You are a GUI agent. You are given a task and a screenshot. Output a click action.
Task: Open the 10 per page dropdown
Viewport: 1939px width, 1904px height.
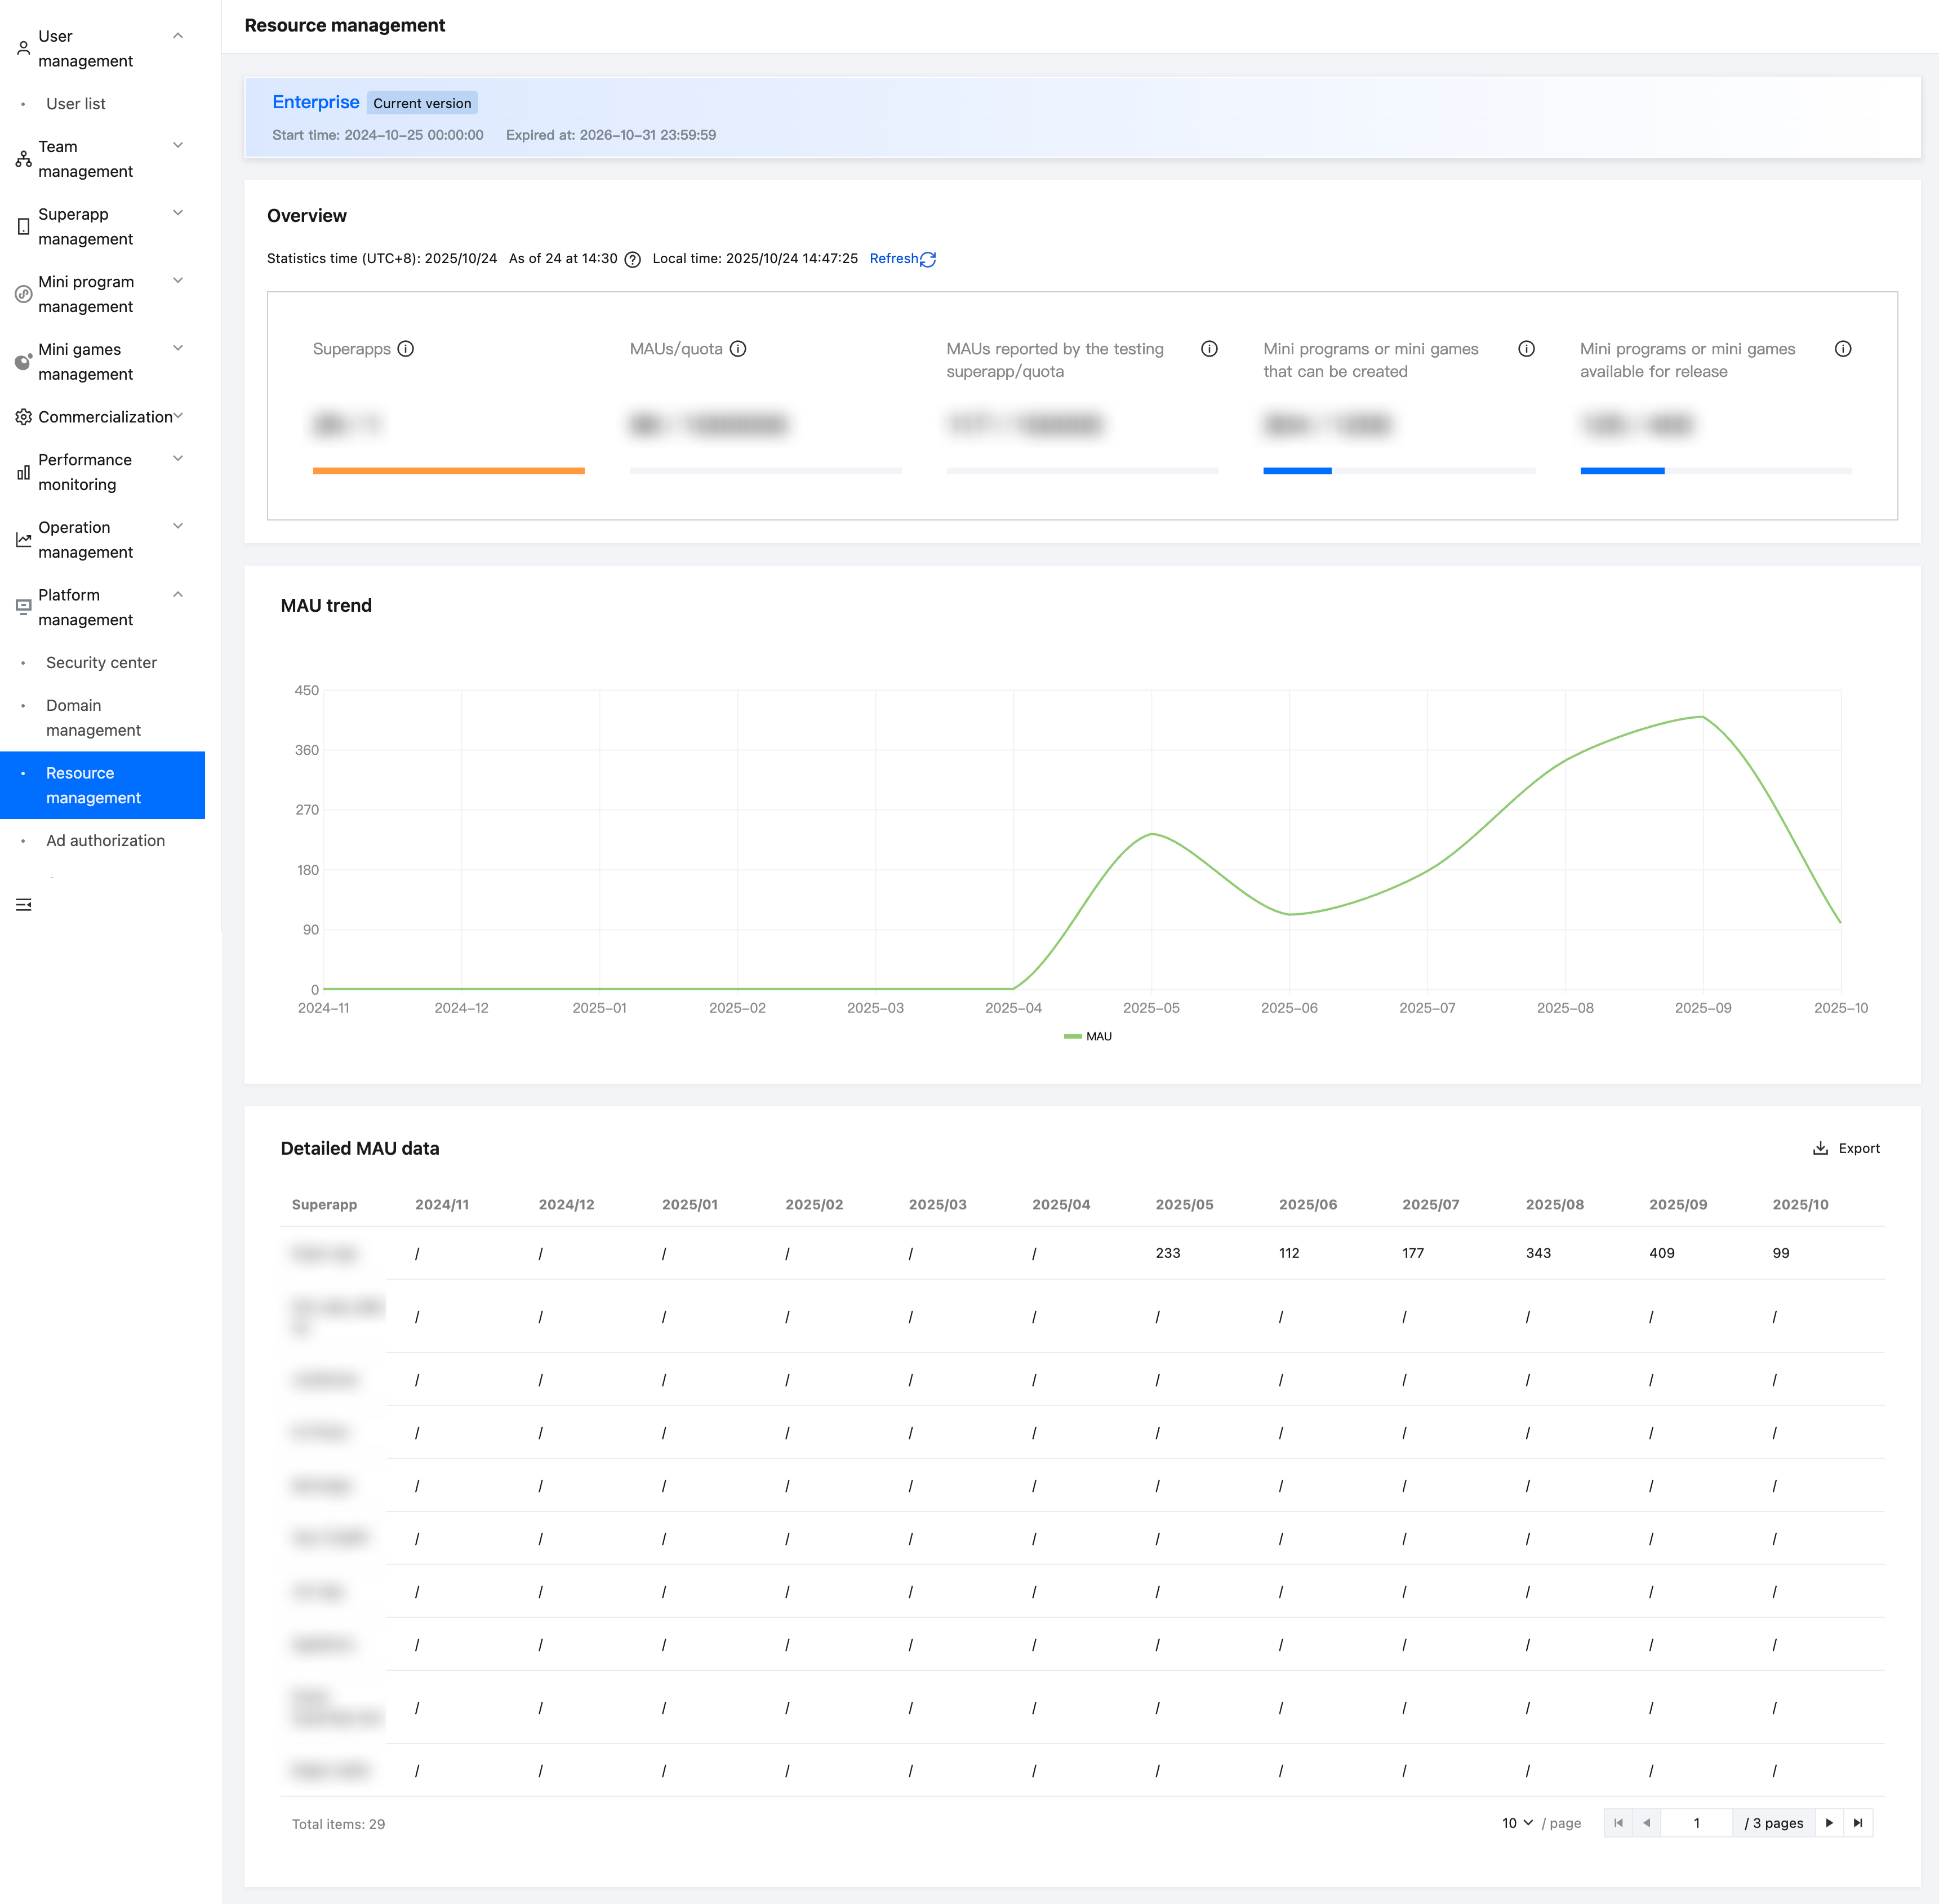click(x=1517, y=1823)
